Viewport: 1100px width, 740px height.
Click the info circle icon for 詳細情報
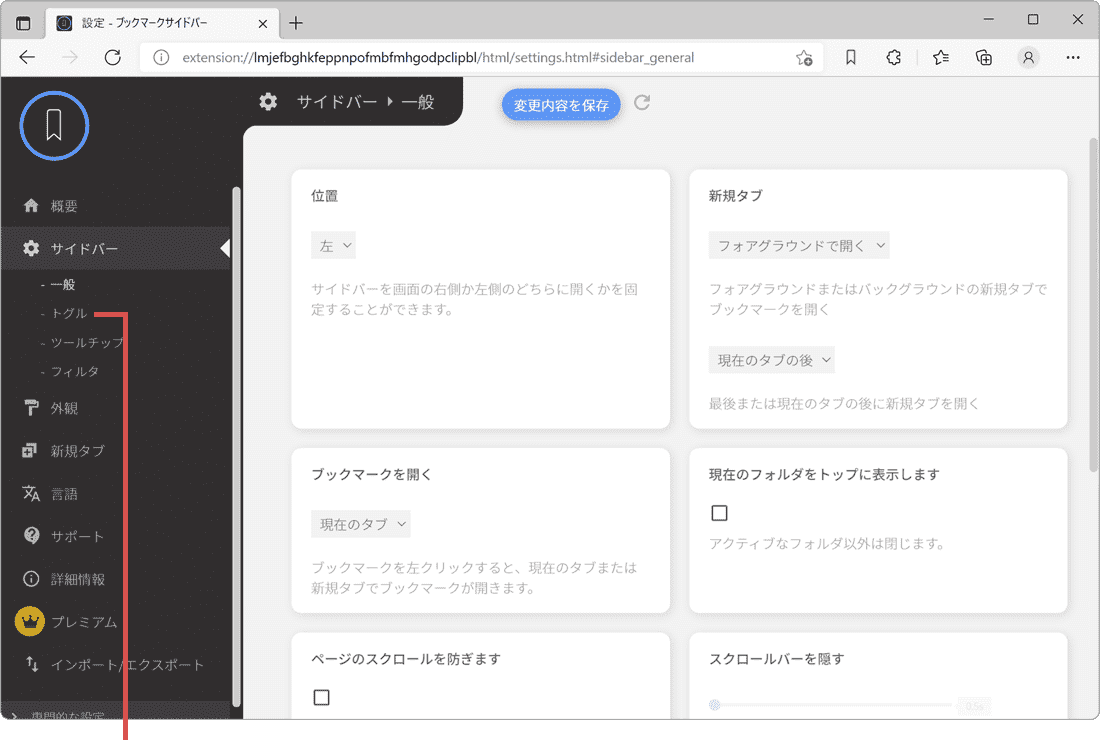coord(31,579)
